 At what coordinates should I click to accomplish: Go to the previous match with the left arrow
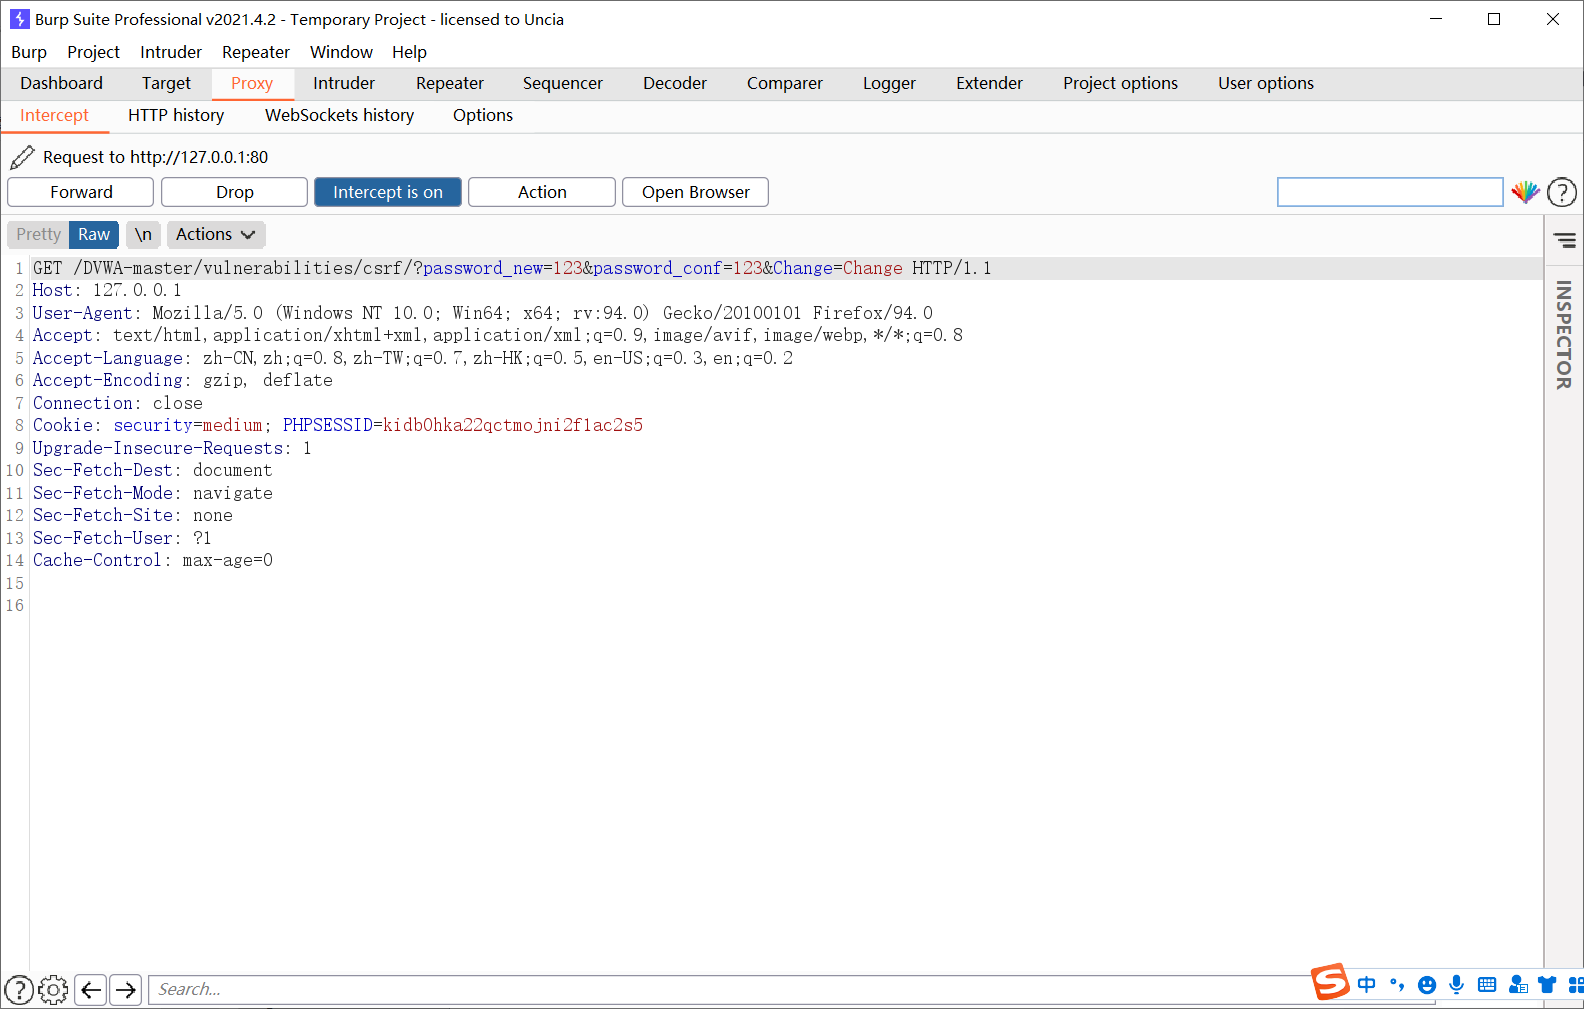click(x=91, y=990)
